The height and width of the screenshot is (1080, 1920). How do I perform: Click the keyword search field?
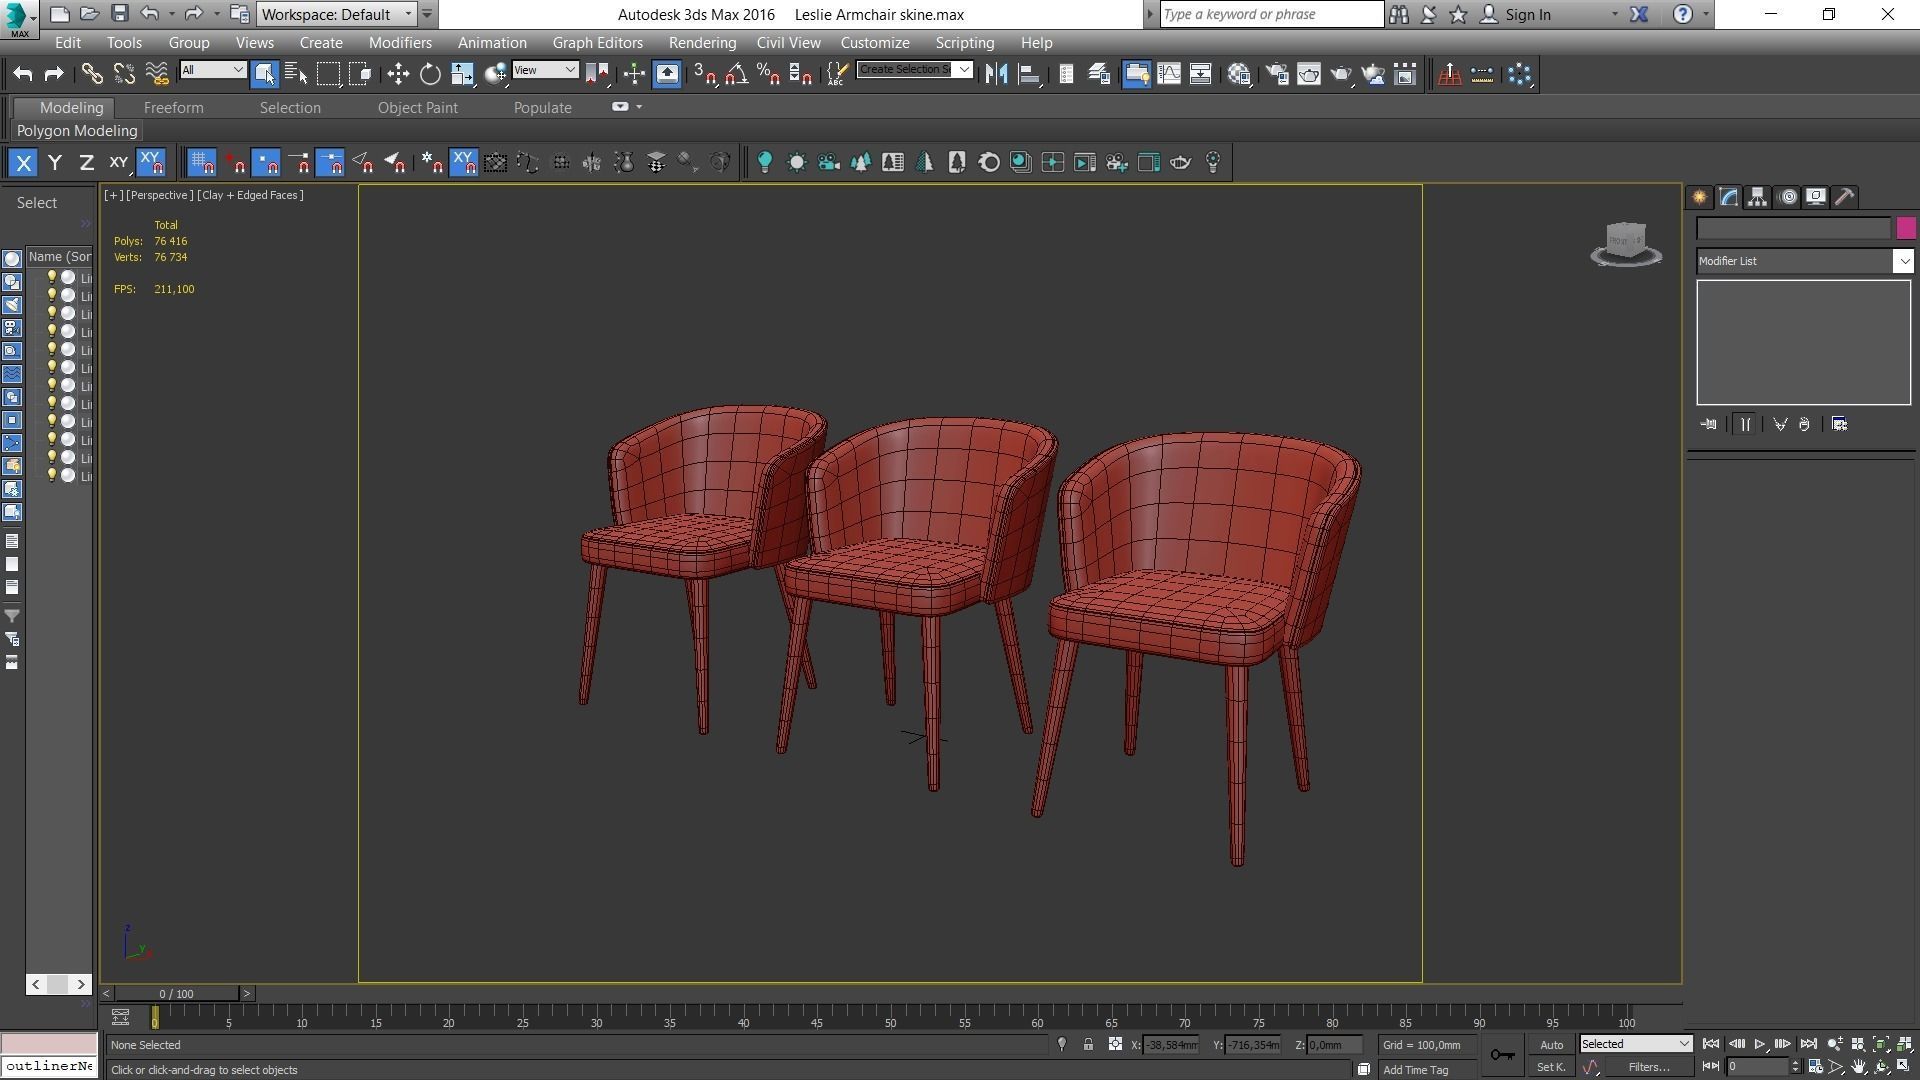coord(1271,14)
